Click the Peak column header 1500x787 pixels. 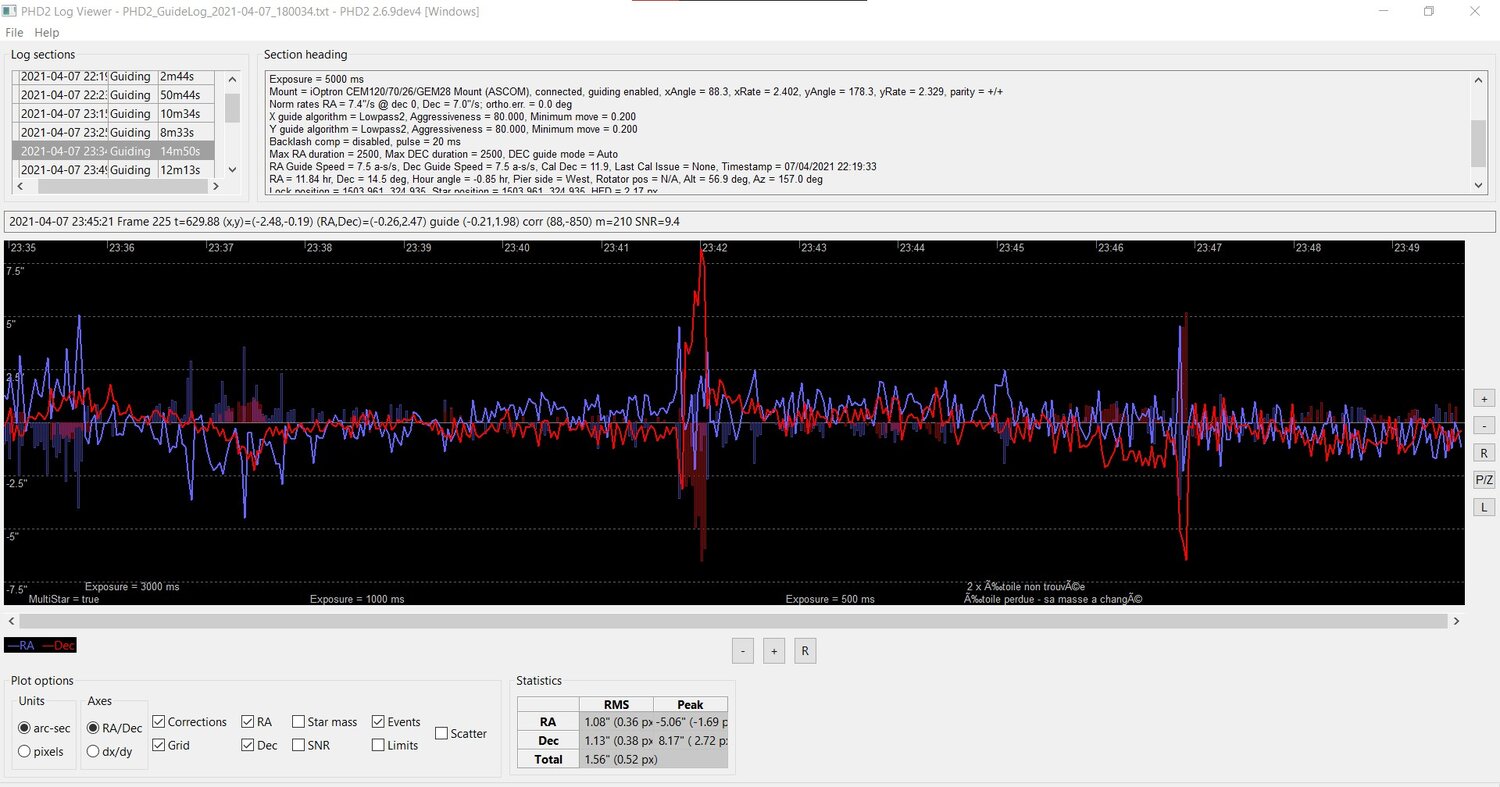pos(691,704)
